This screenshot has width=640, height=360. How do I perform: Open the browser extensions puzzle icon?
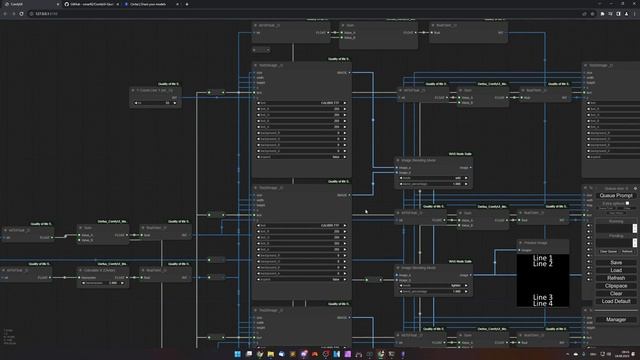click(x=602, y=13)
